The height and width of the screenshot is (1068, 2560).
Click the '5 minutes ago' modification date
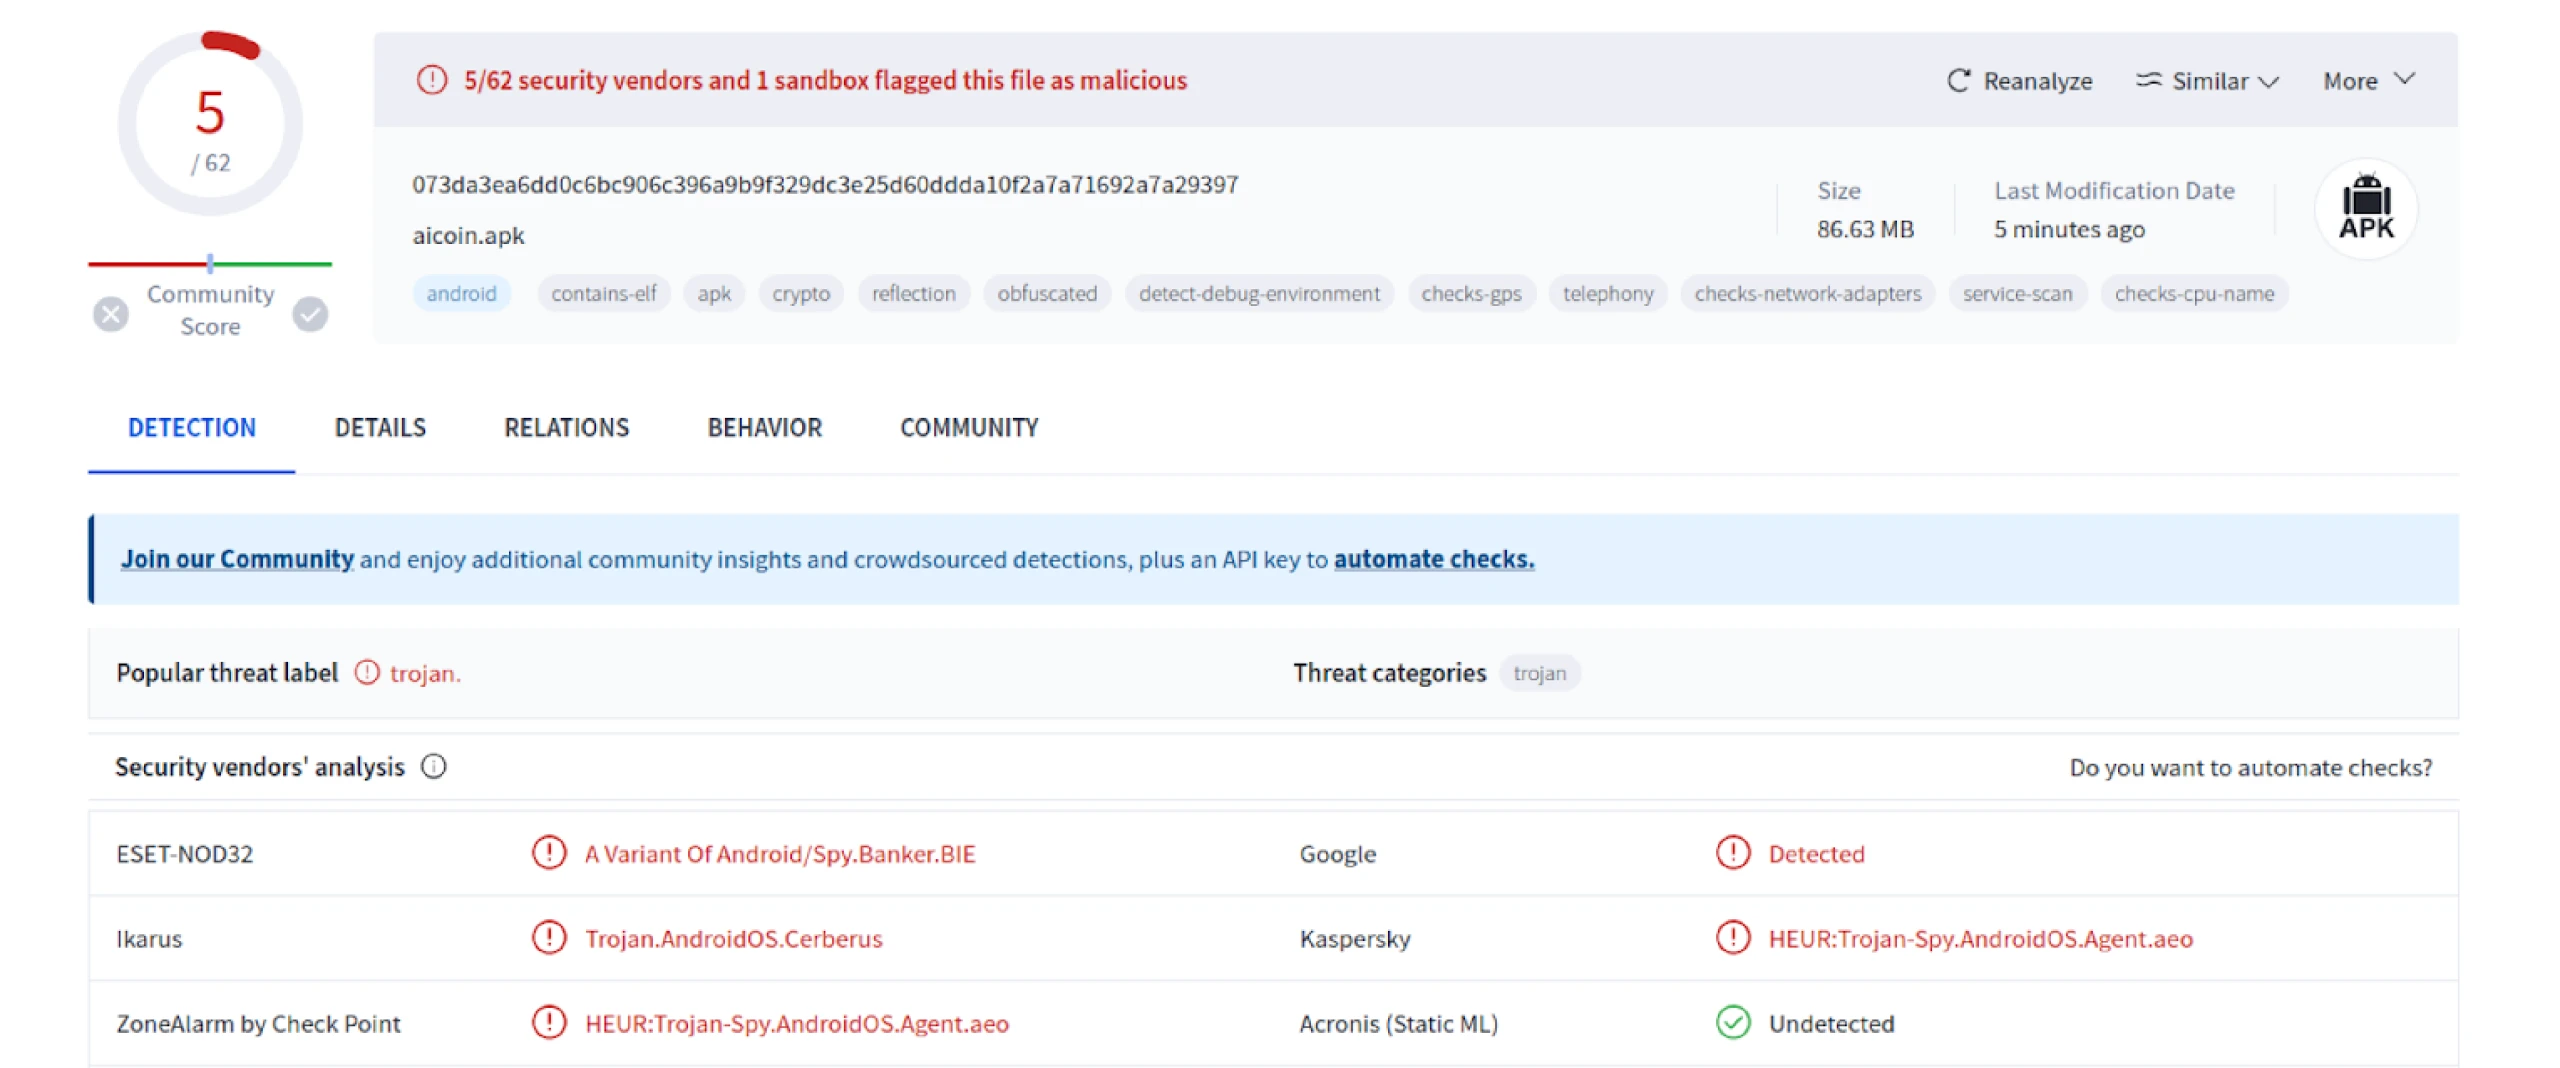tap(2069, 230)
